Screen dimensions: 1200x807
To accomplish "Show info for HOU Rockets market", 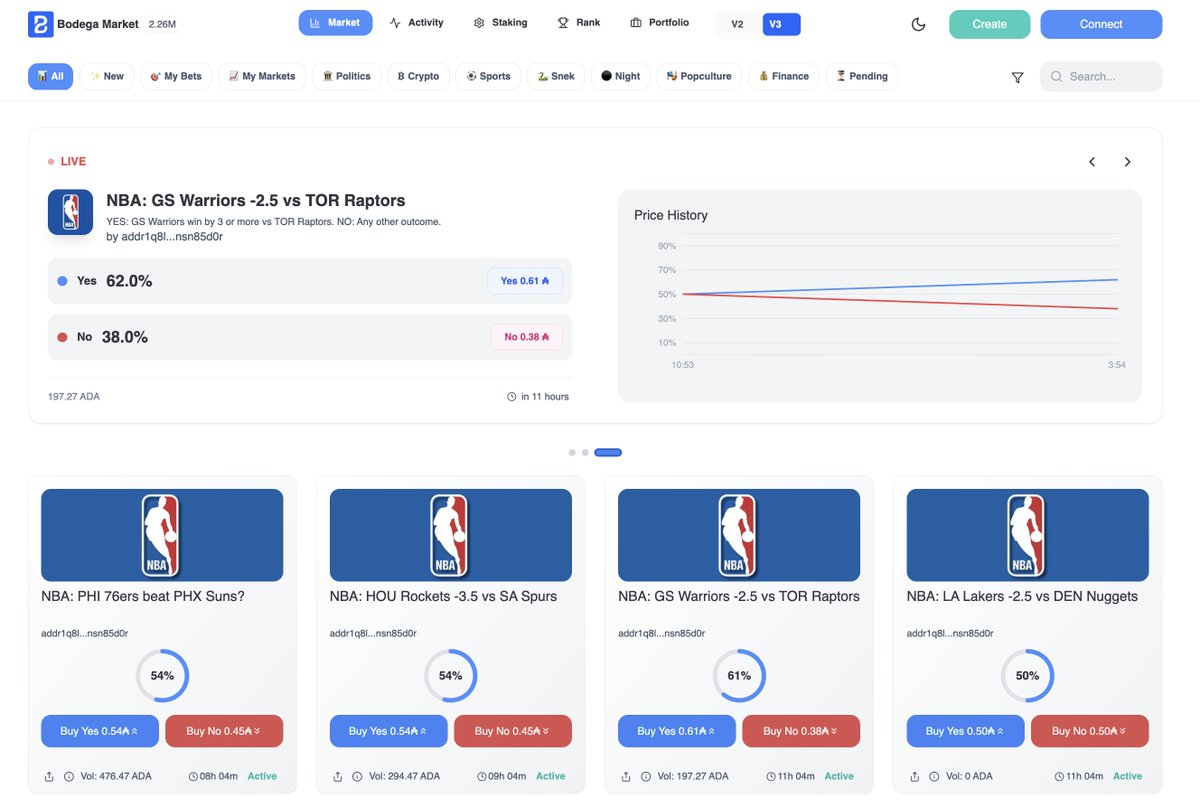I will tap(357, 776).
